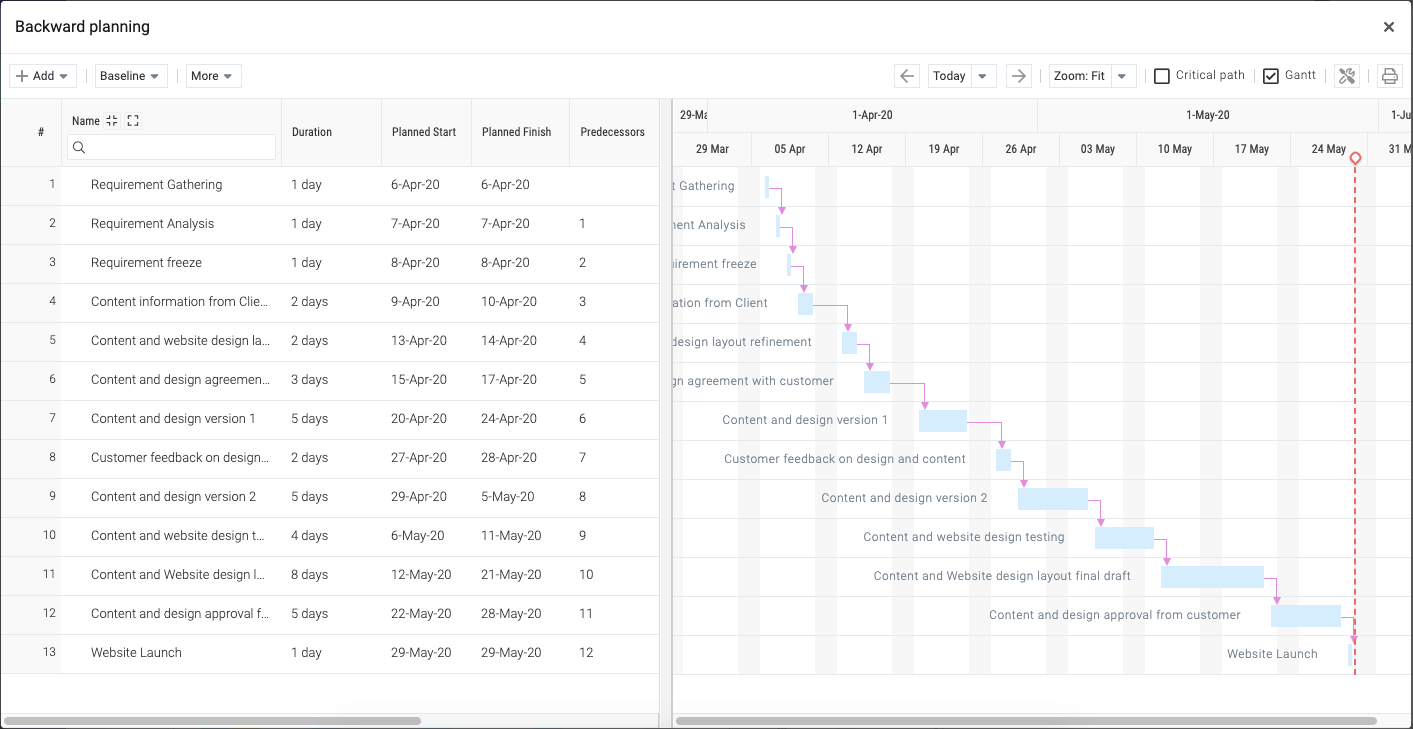
Task: Enable the Critical path checkbox
Action: coord(1162,76)
